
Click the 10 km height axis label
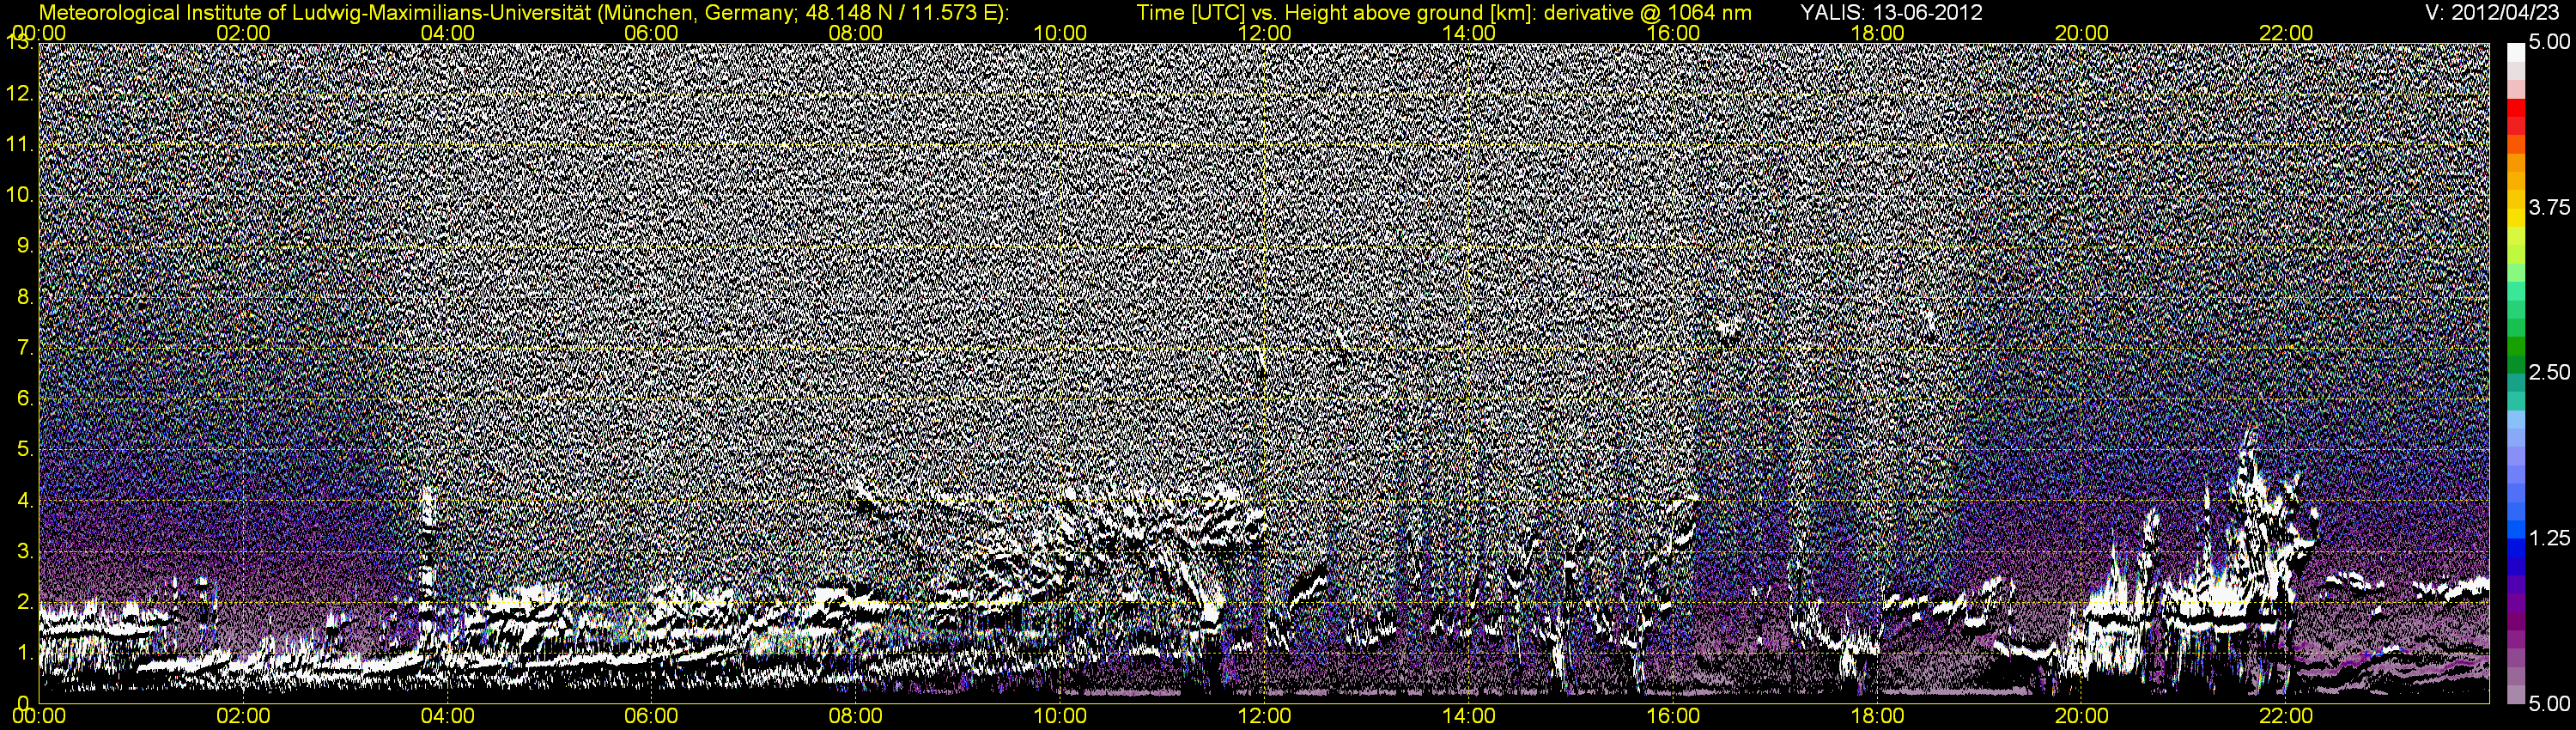(x=20, y=195)
